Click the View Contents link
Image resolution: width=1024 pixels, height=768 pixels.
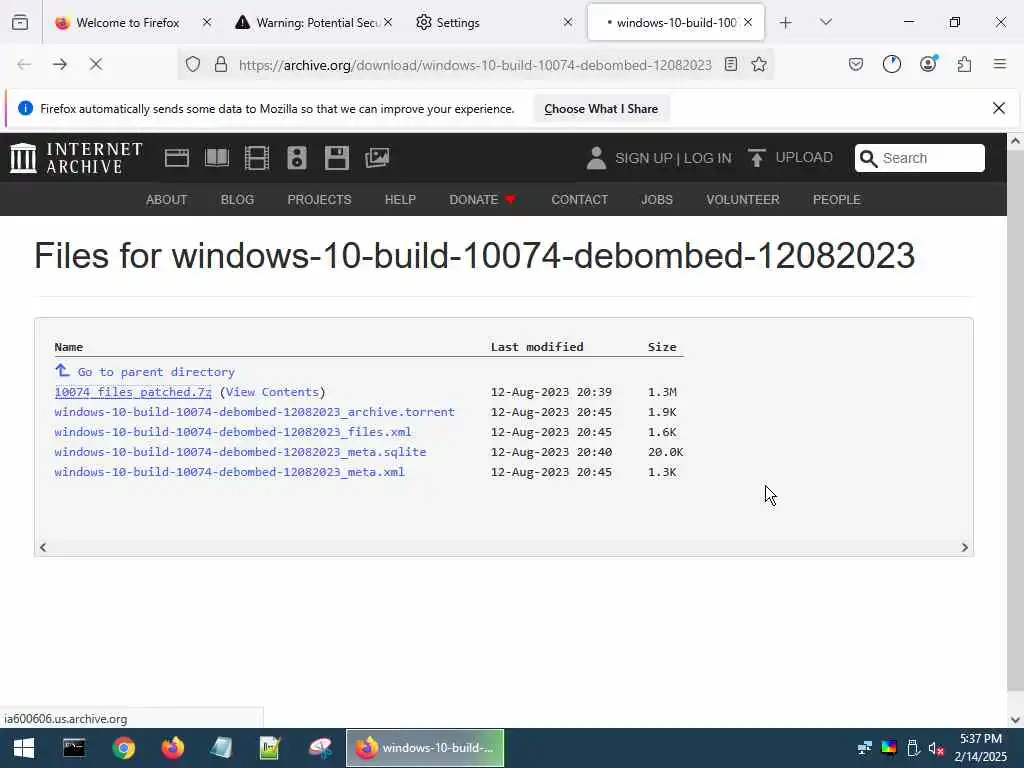click(x=272, y=392)
